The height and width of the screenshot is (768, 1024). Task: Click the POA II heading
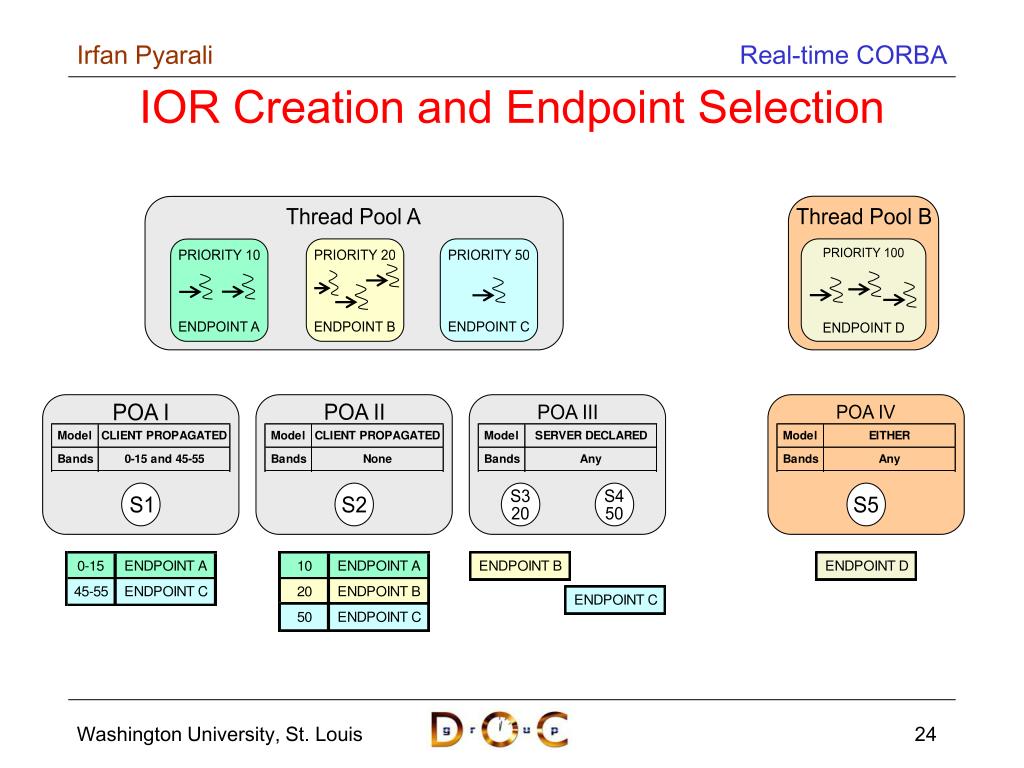(x=354, y=412)
